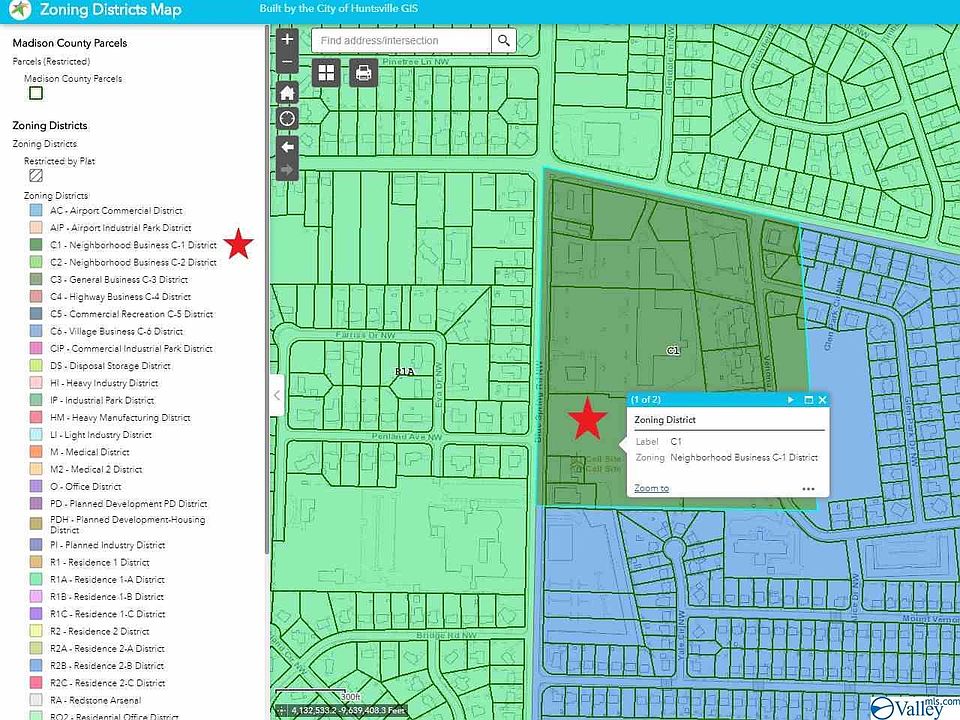Maximize the Zoning District popup
This screenshot has height=720, width=960.
coord(808,400)
